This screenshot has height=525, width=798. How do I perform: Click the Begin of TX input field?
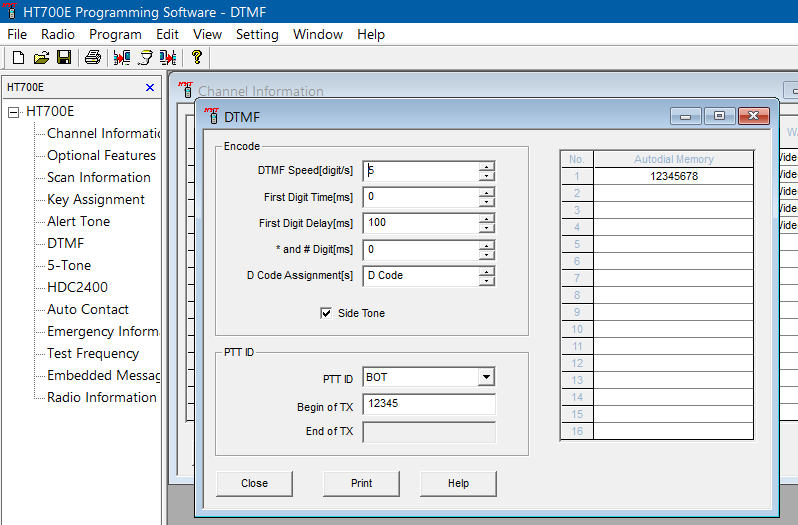[429, 404]
